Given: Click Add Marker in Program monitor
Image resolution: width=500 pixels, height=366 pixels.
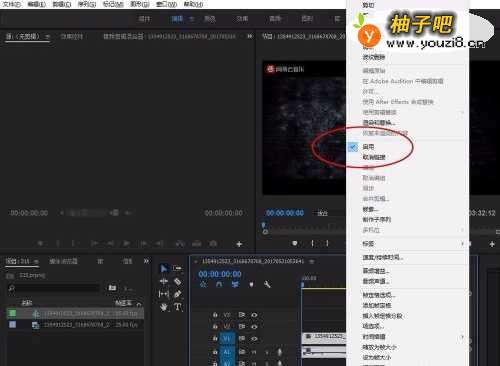Looking at the screenshot, I should coord(295,244).
